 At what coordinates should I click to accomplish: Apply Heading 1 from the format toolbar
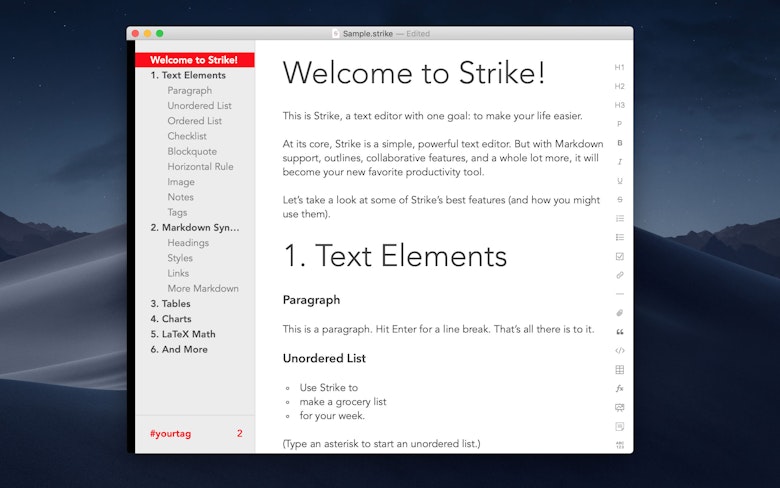click(x=619, y=67)
